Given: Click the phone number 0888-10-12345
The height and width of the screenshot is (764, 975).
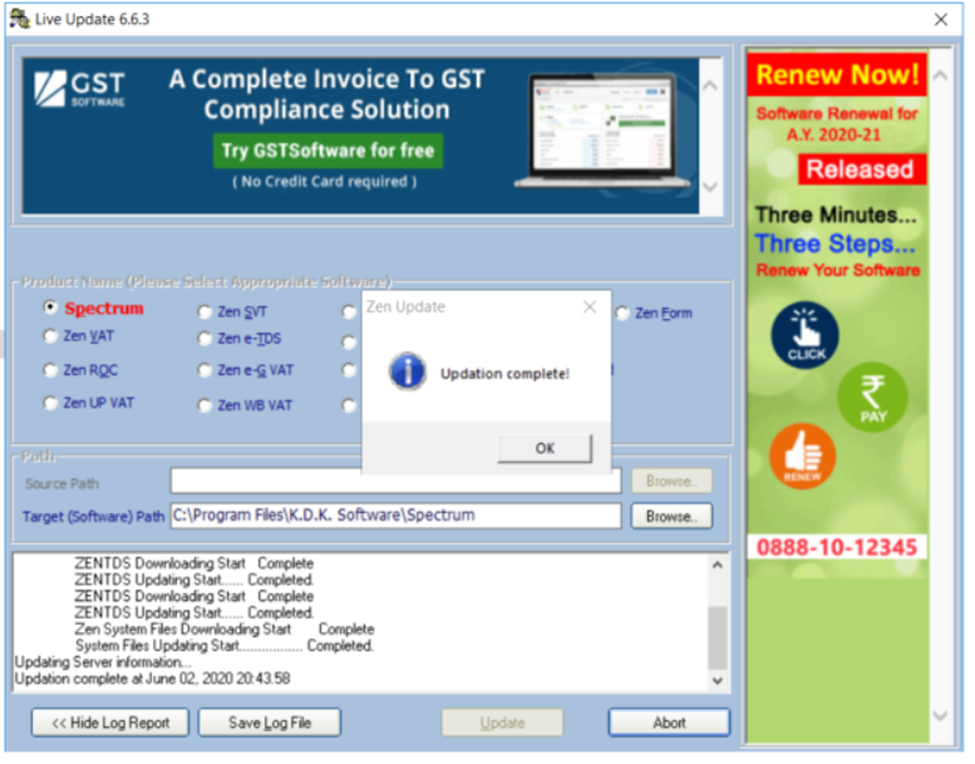Looking at the screenshot, I should [x=836, y=548].
